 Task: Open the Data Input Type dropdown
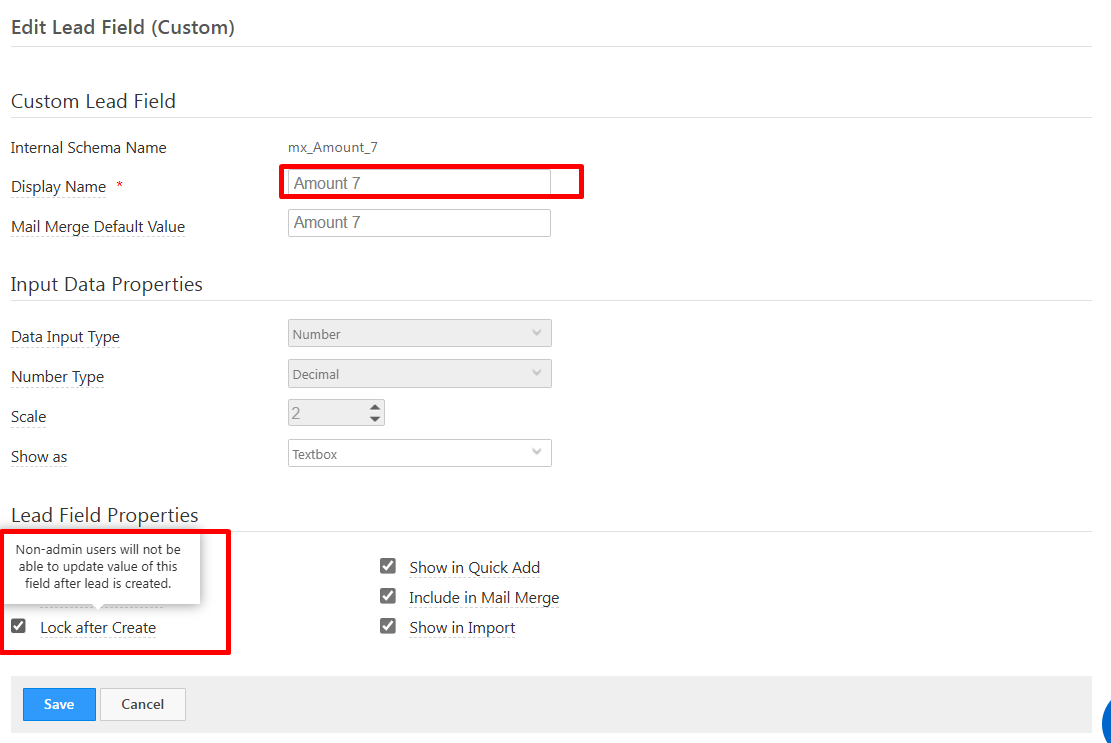419,334
